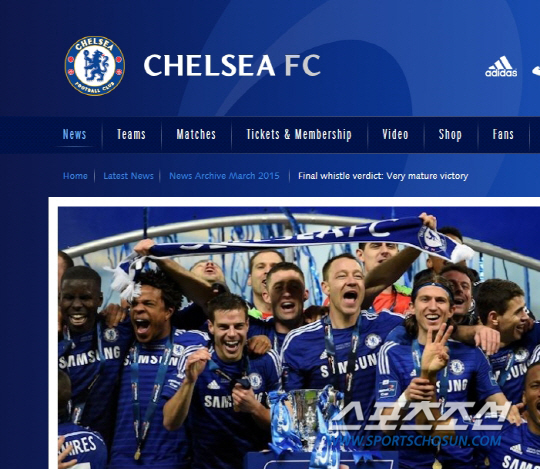Viewport: 540px width, 469px height.
Task: Click the Home breadcrumb link
Action: [75, 176]
